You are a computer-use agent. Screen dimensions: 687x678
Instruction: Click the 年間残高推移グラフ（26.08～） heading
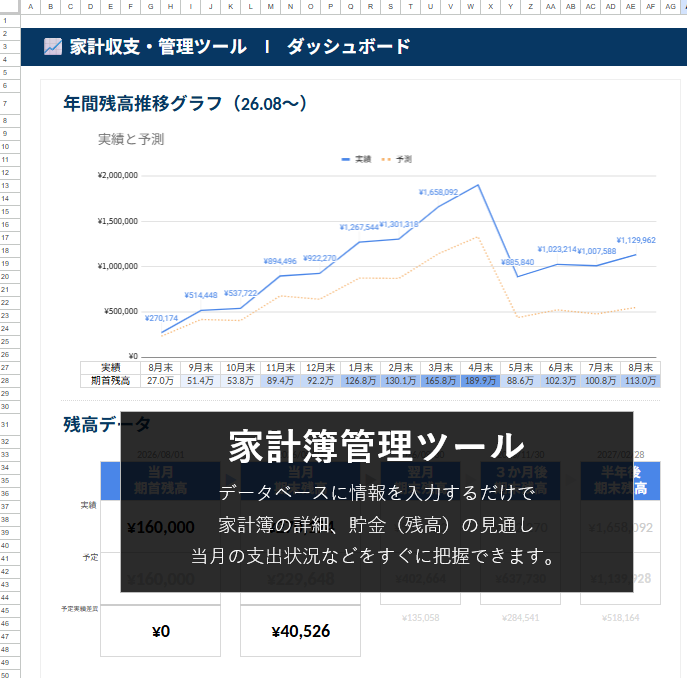(x=185, y=104)
